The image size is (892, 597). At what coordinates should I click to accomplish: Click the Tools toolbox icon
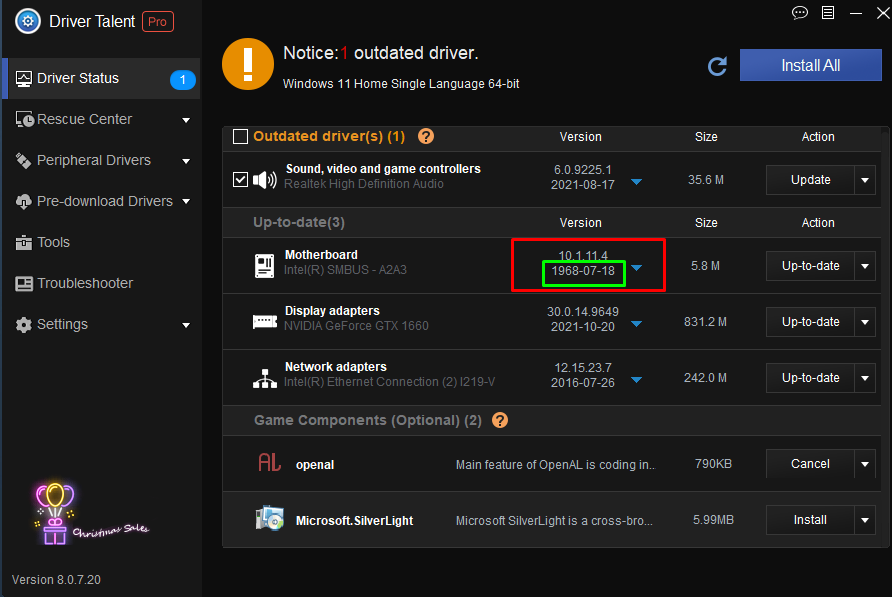click(x=23, y=242)
